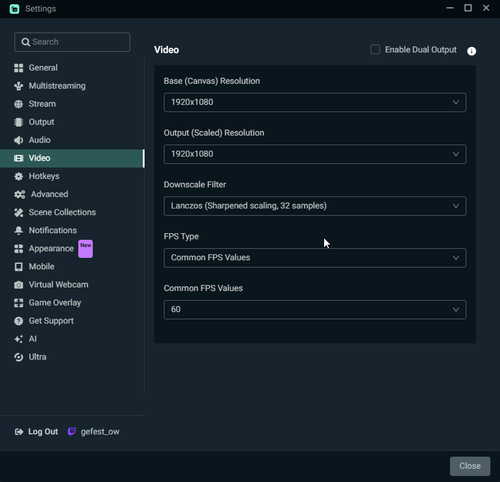This screenshot has width=500, height=482.
Task: Click the Virtual Webcam camera icon
Action: tap(19, 285)
